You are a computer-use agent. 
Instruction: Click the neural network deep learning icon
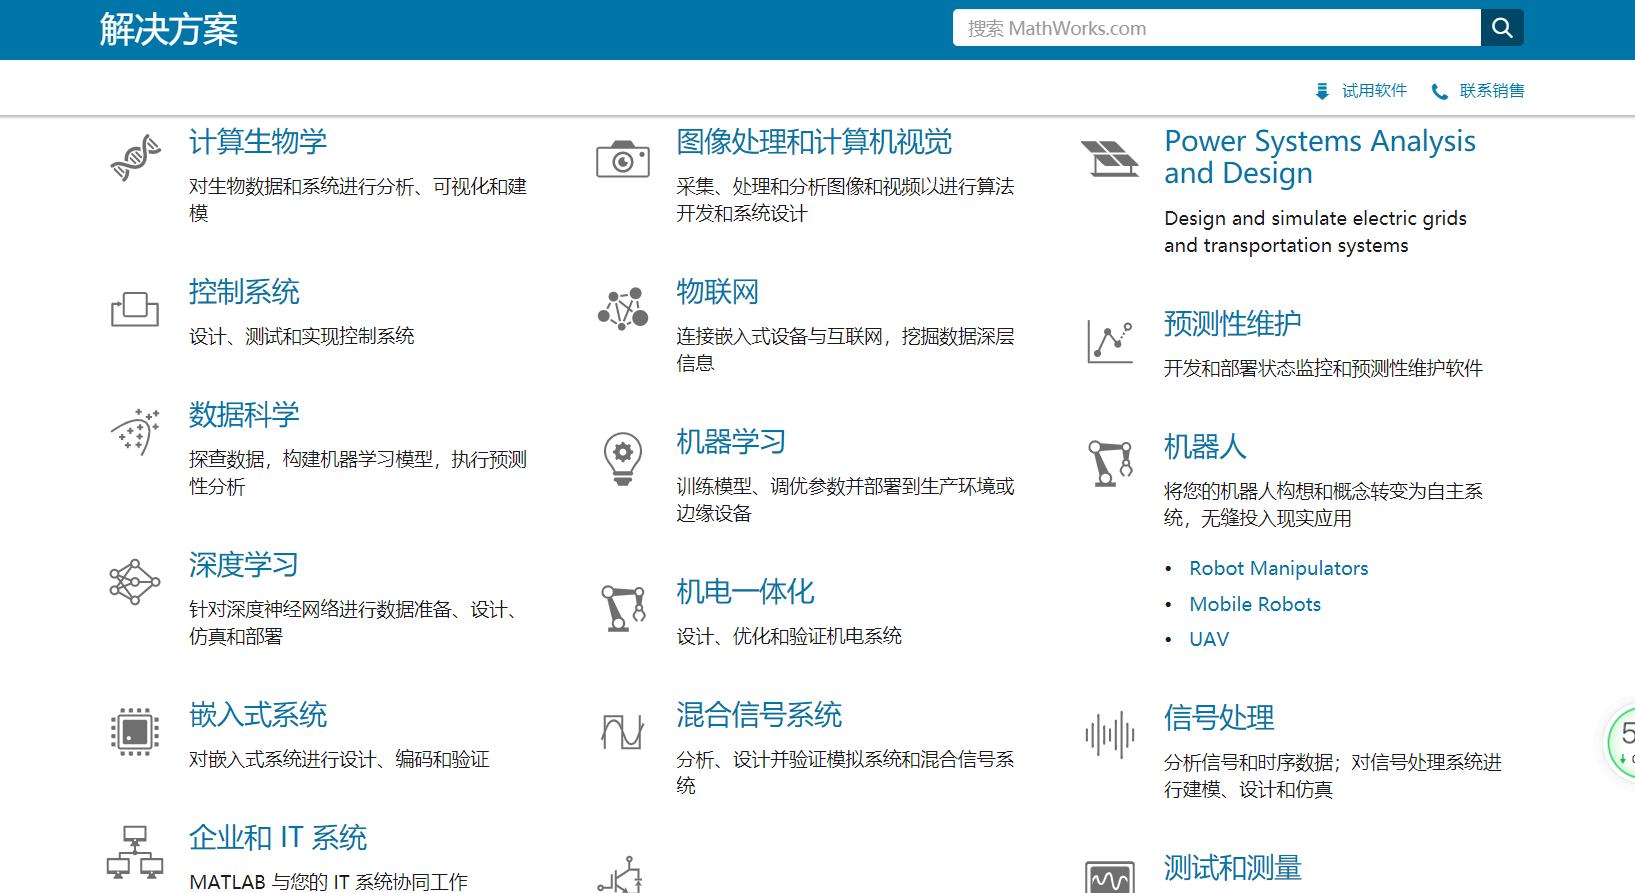click(135, 581)
